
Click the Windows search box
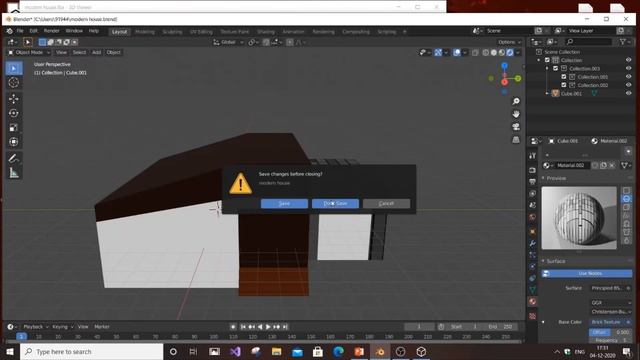tap(91, 351)
